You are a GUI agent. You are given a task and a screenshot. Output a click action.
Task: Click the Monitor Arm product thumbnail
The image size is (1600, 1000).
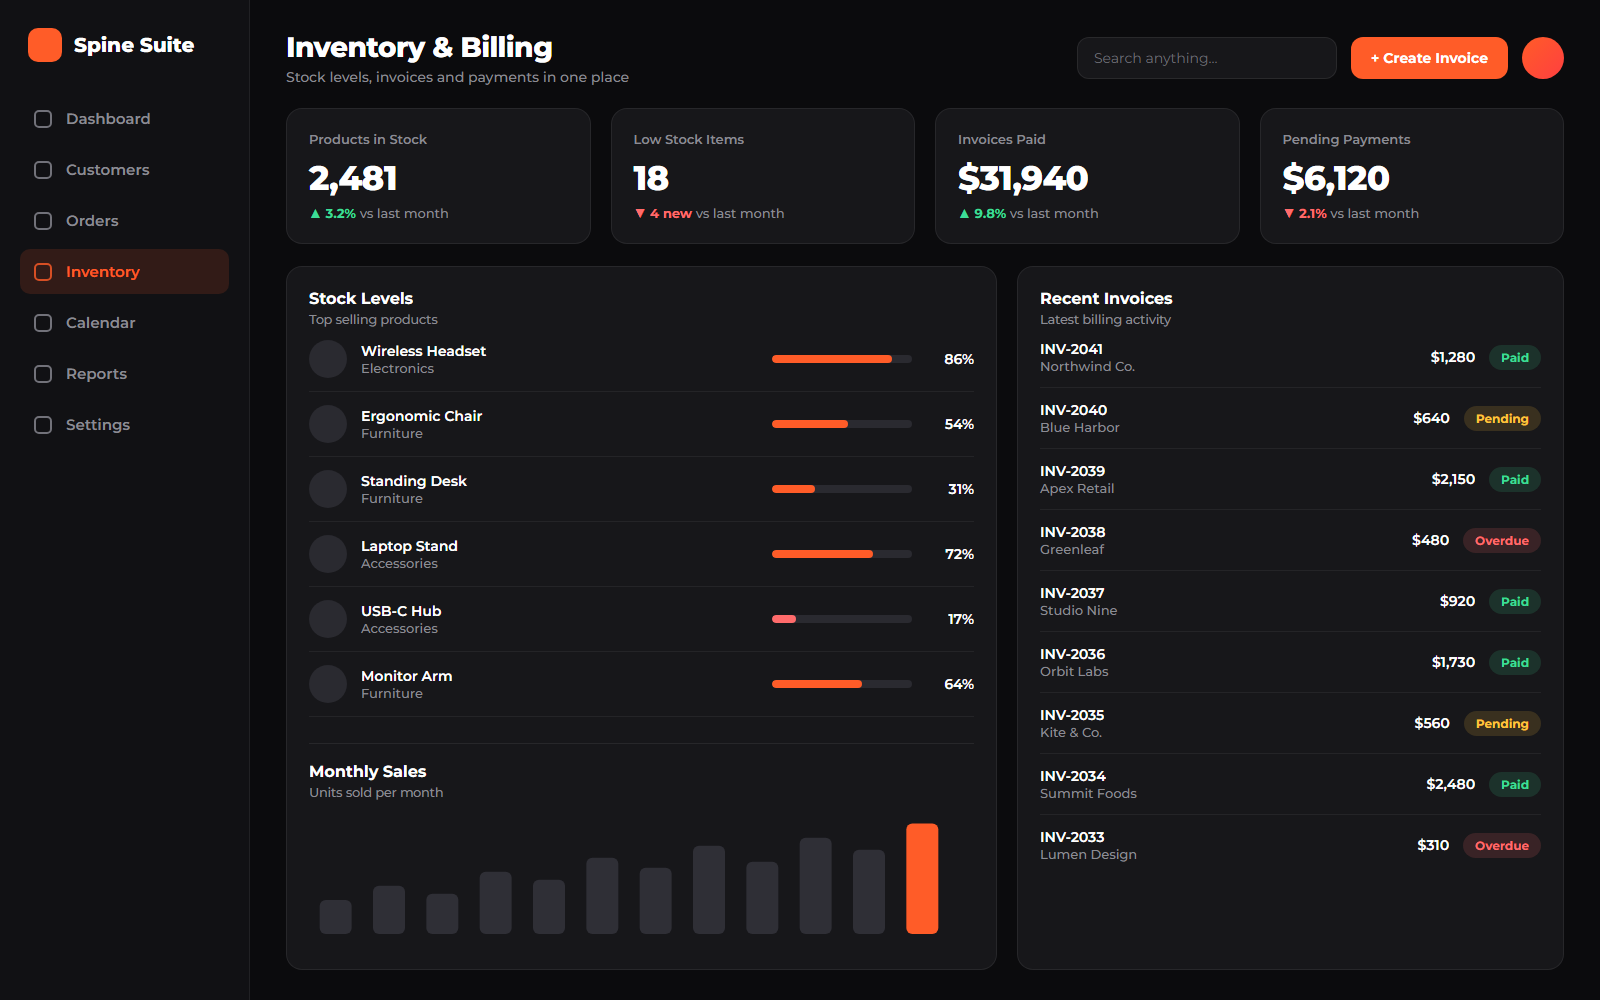pos(328,684)
